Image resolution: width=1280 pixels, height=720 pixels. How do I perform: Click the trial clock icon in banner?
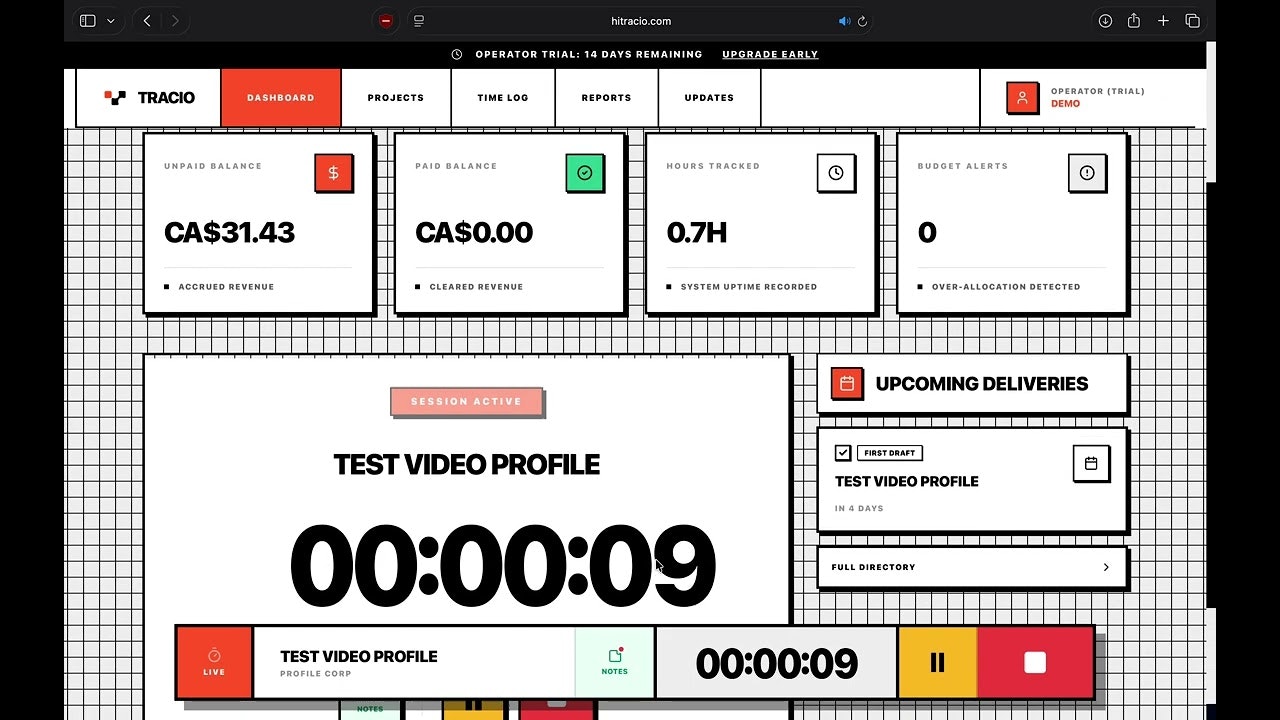[x=457, y=54]
